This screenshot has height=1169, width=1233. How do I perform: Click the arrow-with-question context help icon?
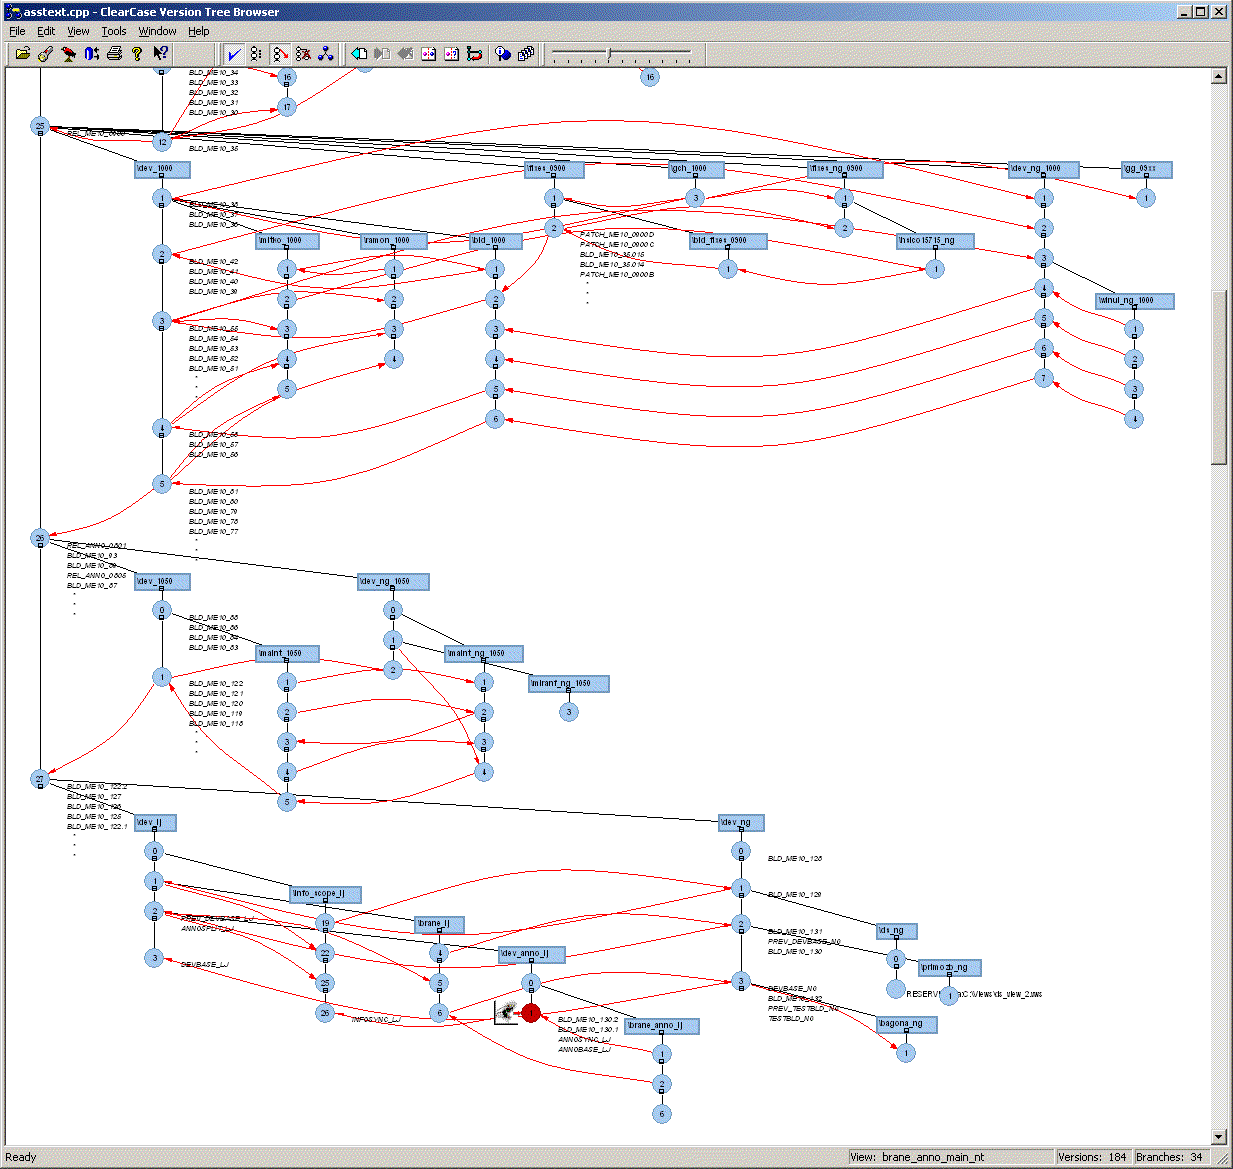click(x=160, y=54)
